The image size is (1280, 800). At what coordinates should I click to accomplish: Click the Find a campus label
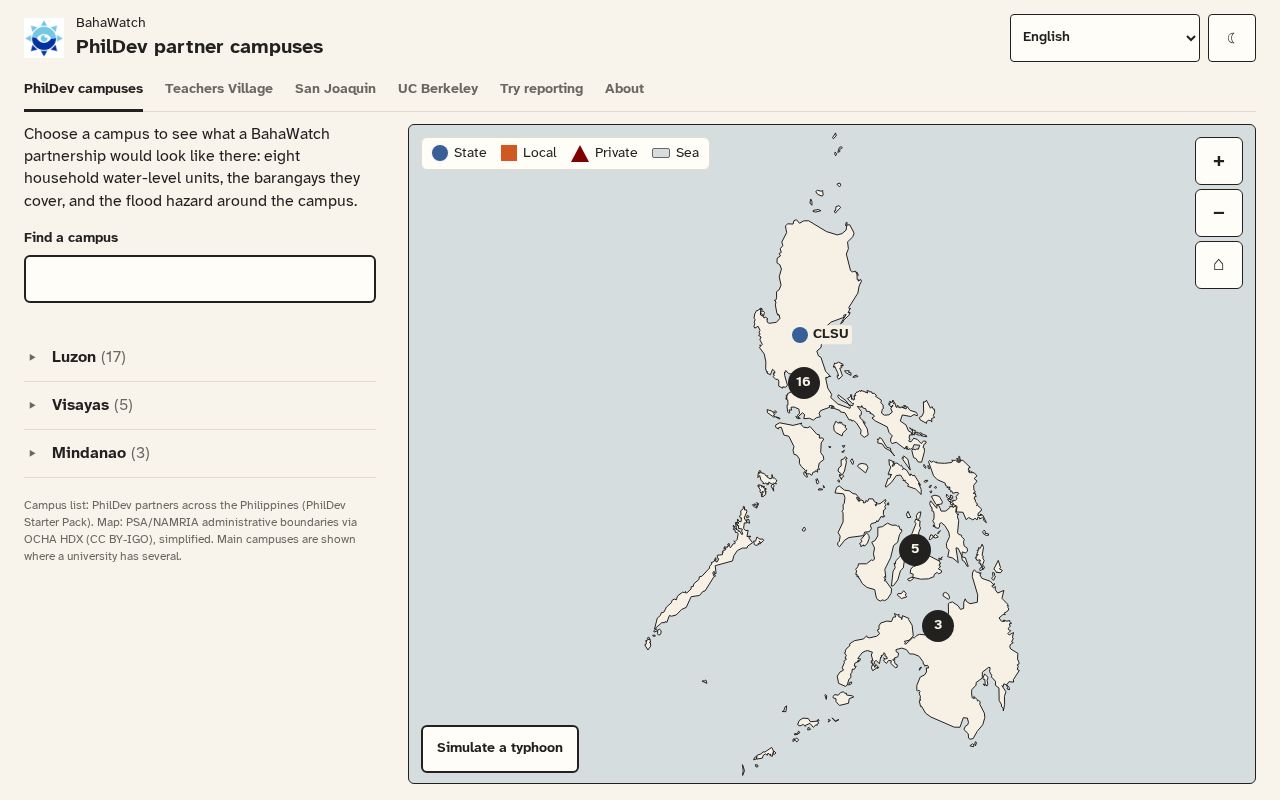tap(71, 238)
